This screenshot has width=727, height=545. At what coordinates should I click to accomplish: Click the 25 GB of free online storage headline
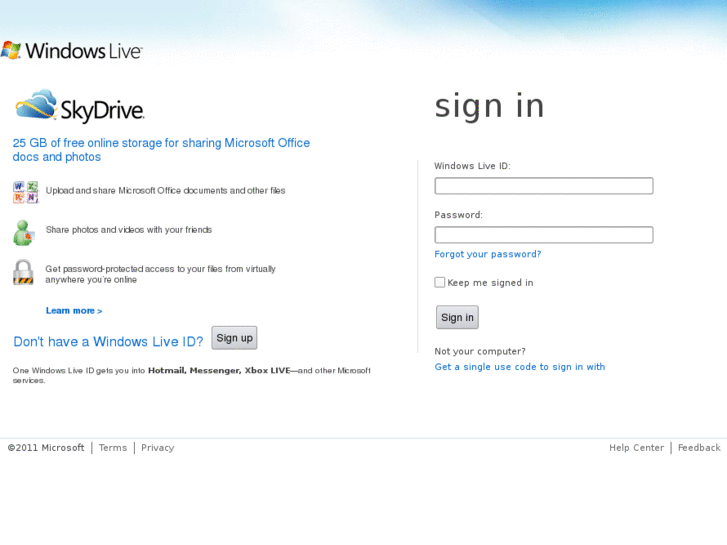coord(161,150)
